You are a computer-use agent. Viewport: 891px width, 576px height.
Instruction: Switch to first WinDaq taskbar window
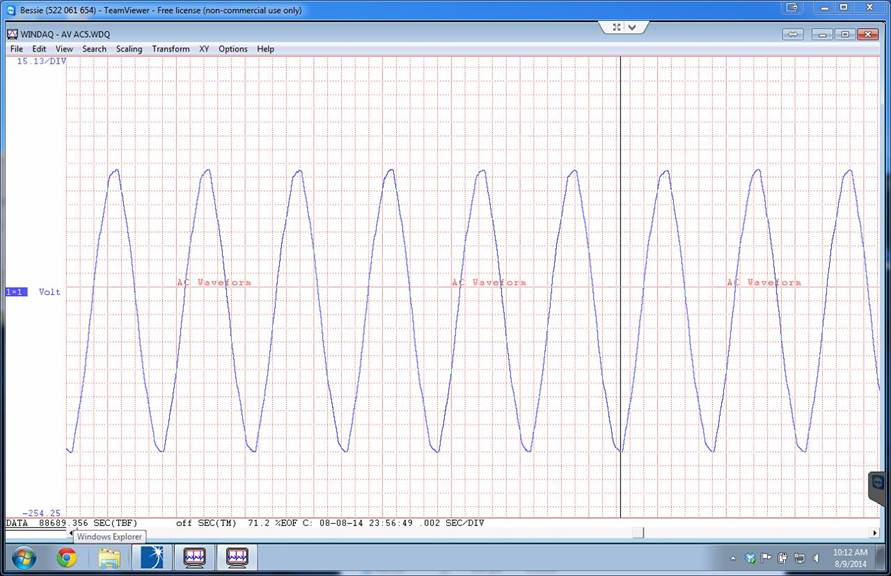click(x=194, y=558)
